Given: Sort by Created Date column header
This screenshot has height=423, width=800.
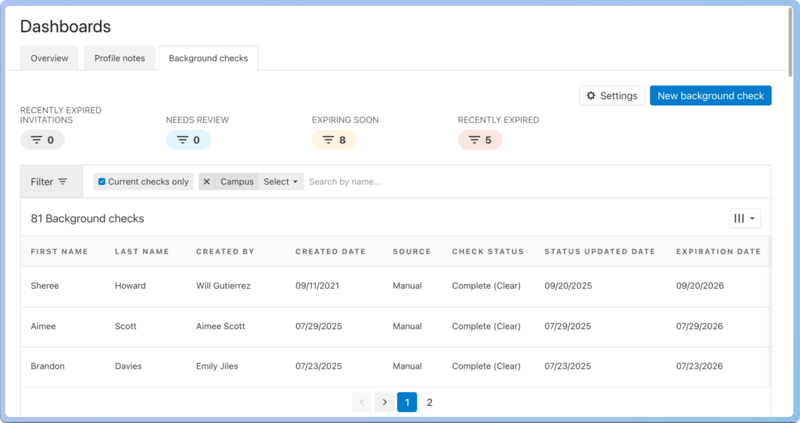Looking at the screenshot, I should click(x=331, y=252).
